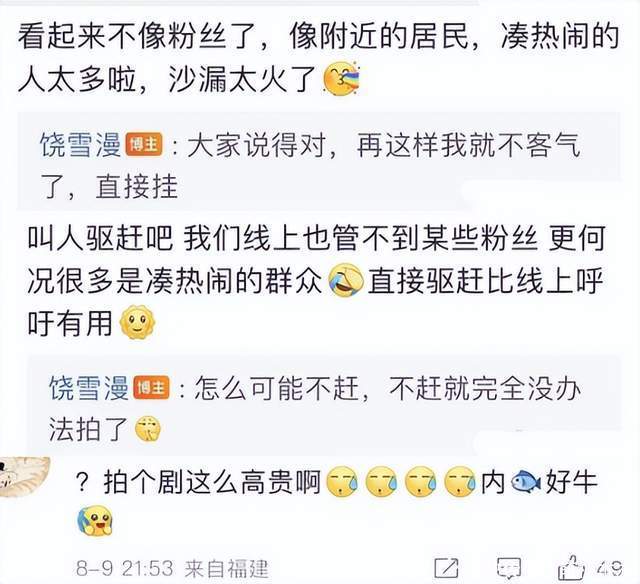Screen dimensions: 640x584
Task: Open second 饶雪漫 username link
Action: point(89,387)
